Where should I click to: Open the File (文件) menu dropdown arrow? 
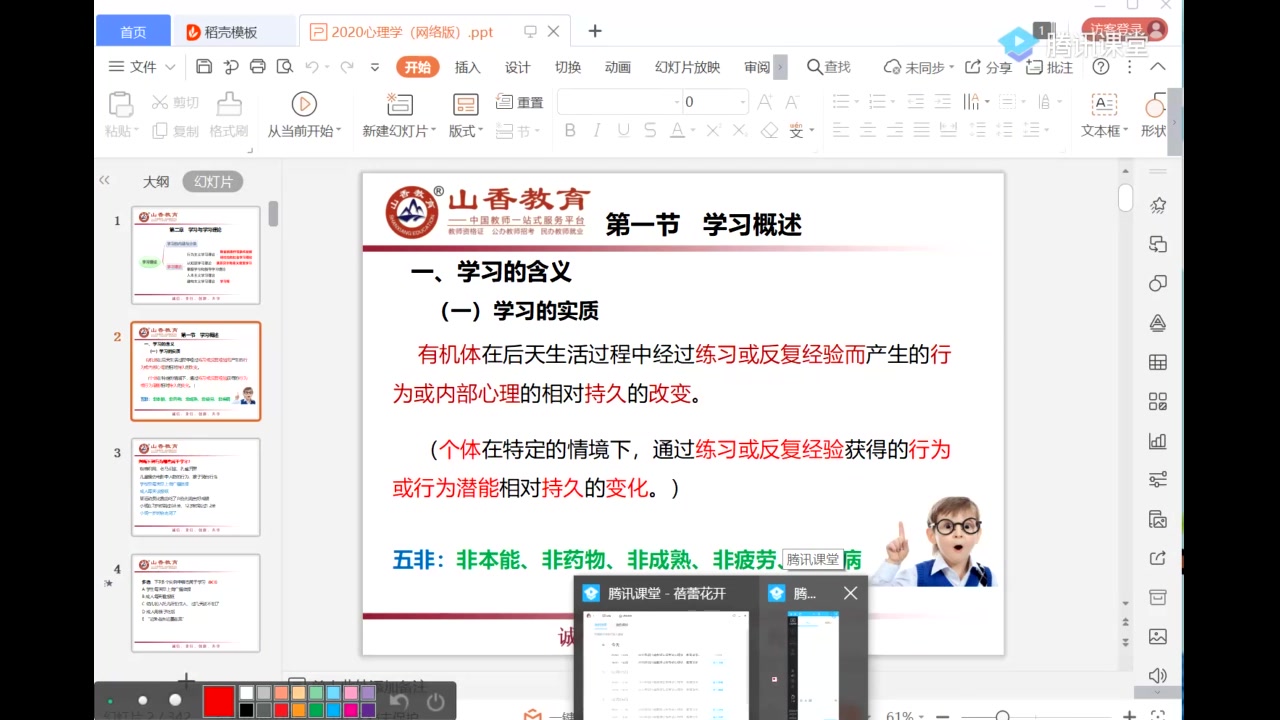(170, 67)
